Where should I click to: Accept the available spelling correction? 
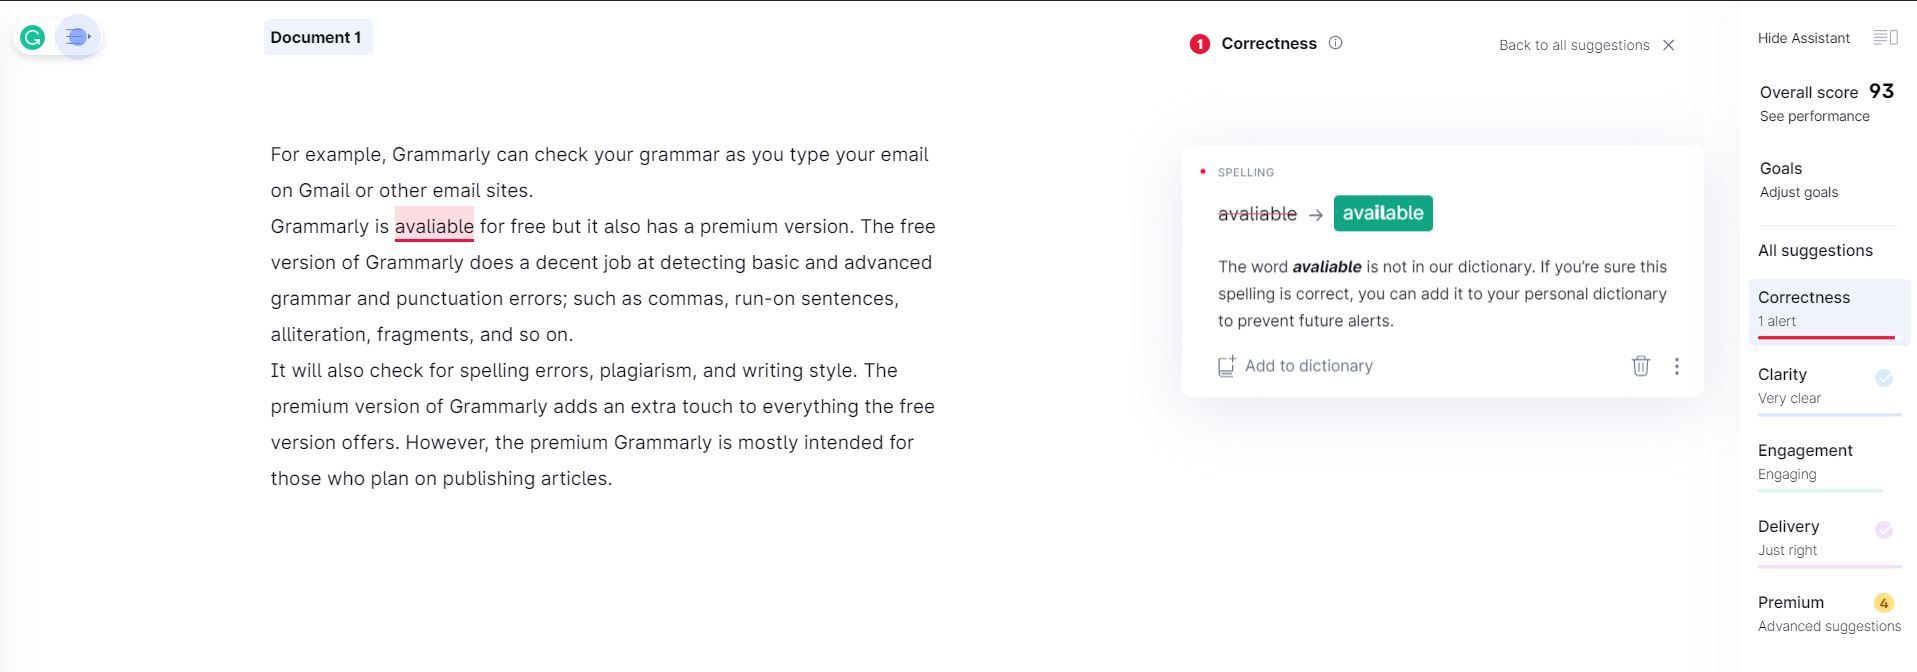tap(1383, 213)
